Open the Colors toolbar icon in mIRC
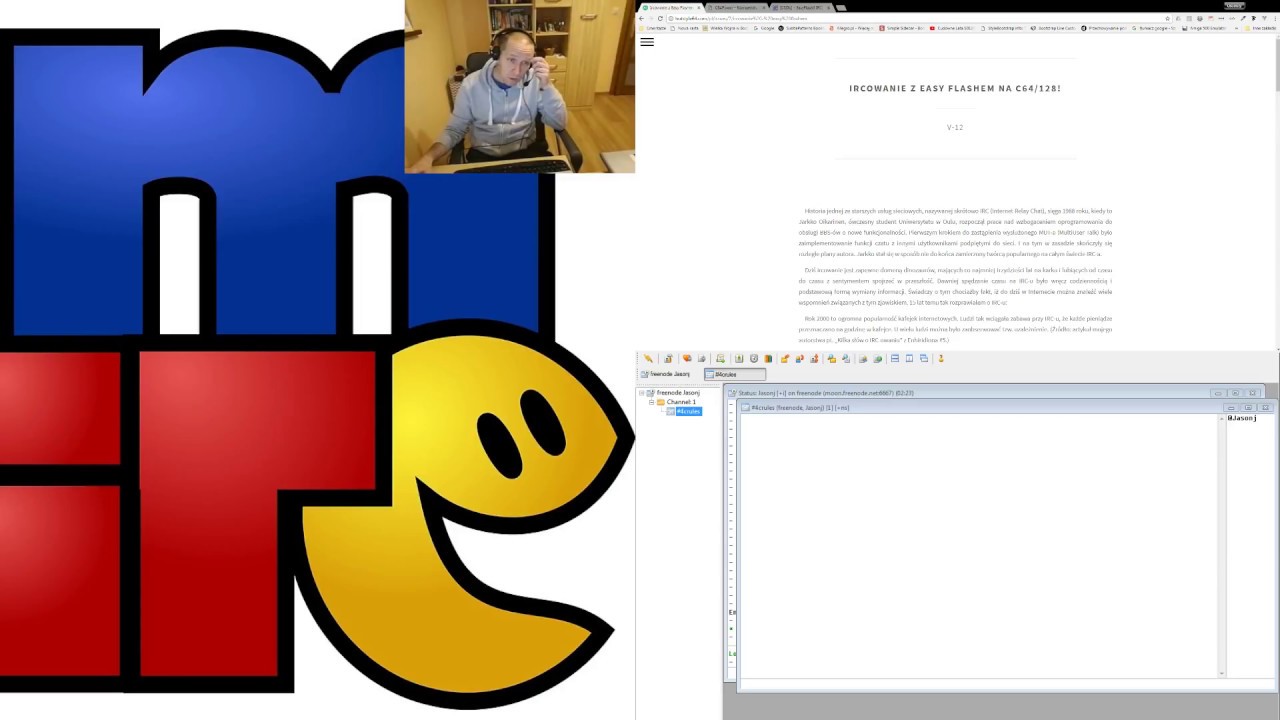 tap(768, 358)
